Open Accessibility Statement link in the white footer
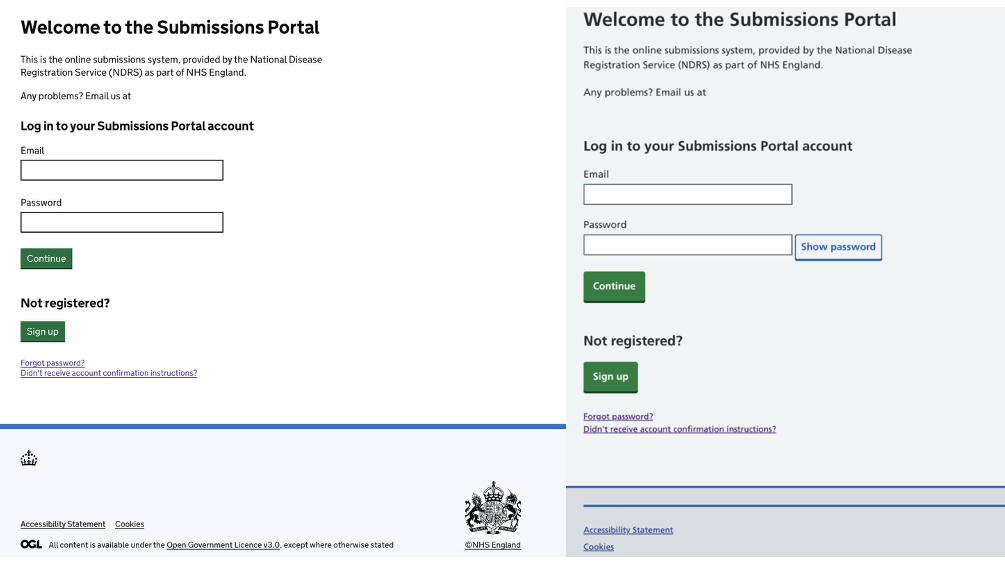The image size is (1005, 566). coord(63,524)
